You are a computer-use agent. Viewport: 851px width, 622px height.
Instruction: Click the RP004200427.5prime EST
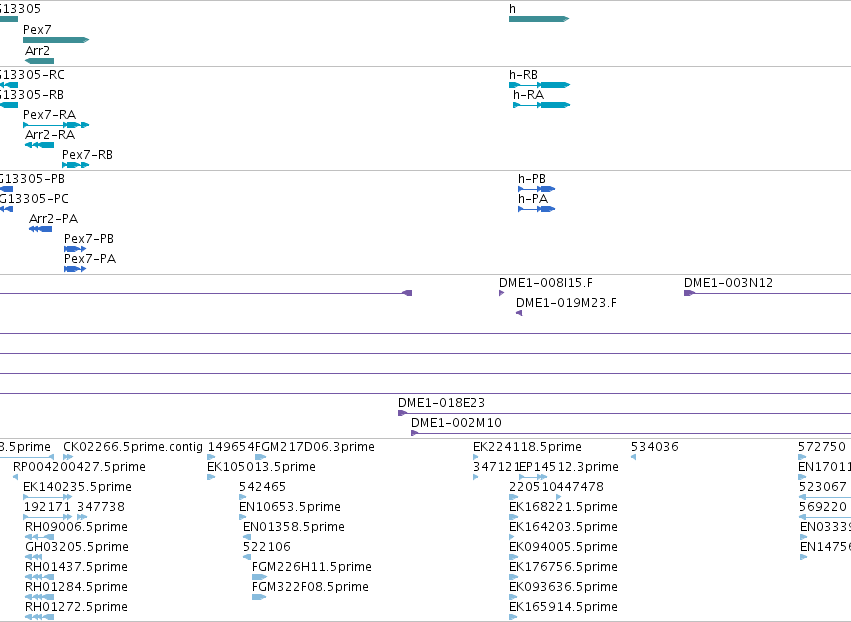pos(16,477)
